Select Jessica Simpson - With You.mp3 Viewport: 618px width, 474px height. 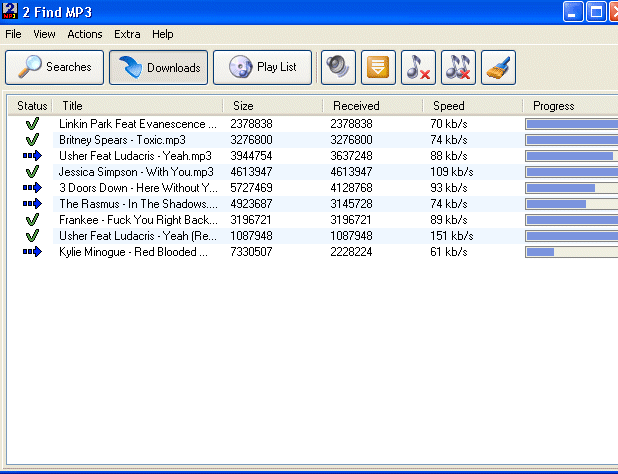click(x=136, y=172)
